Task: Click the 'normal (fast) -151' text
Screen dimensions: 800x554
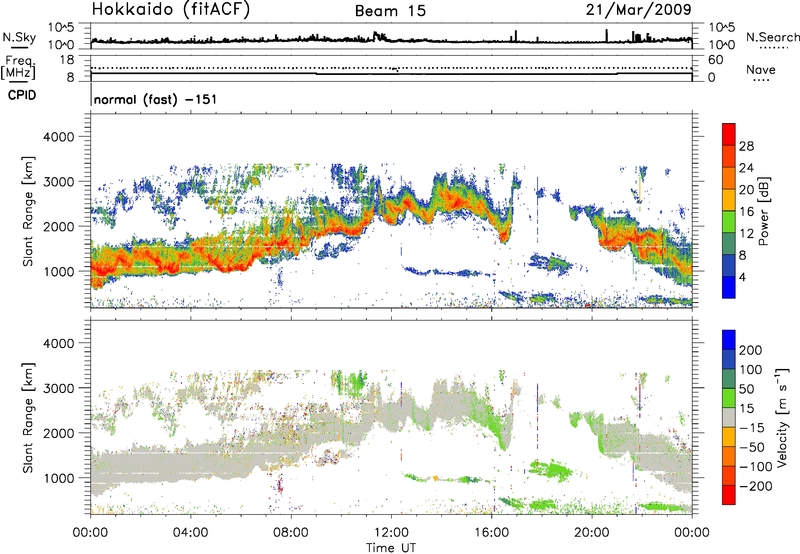Action: pyautogui.click(x=155, y=99)
